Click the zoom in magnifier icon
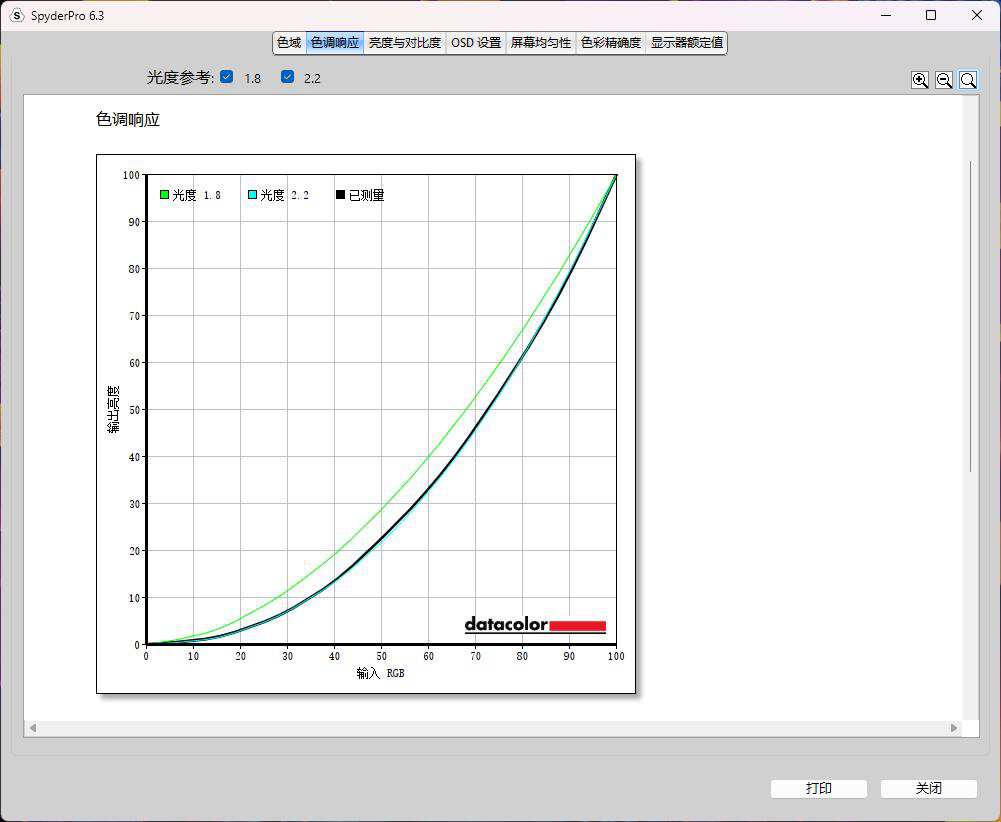Image resolution: width=1001 pixels, height=822 pixels. pos(919,80)
